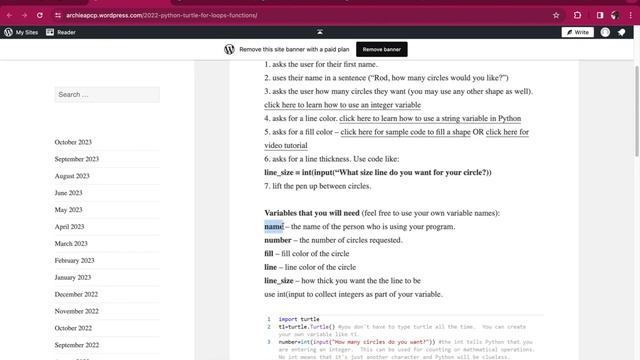Viewport: 640px width, 360px height.
Task: View site information icon in address bar
Action: pos(58,16)
